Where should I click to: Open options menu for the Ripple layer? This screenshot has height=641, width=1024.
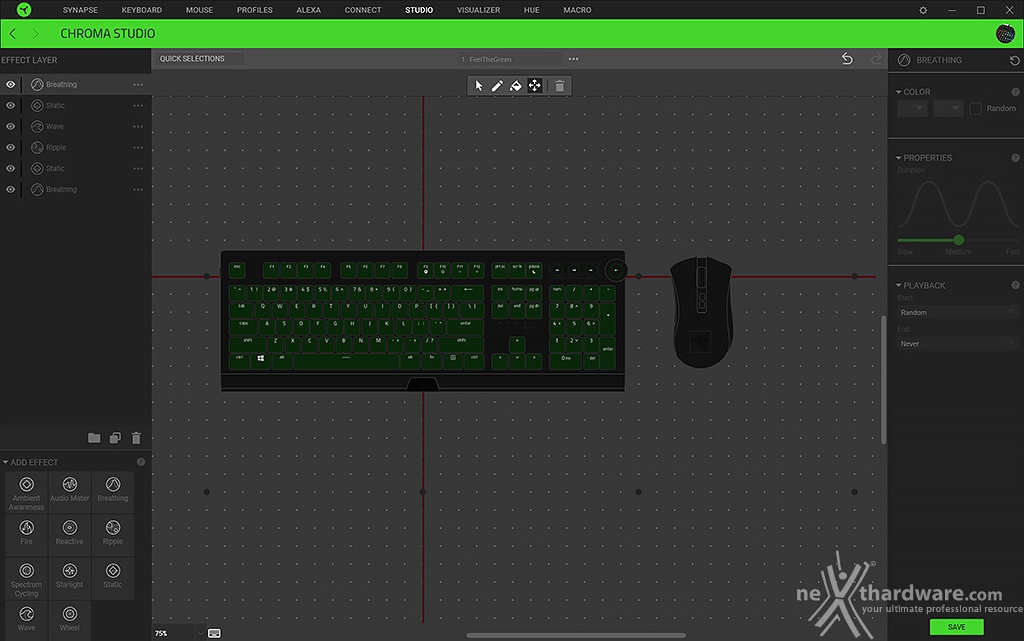[x=138, y=148]
